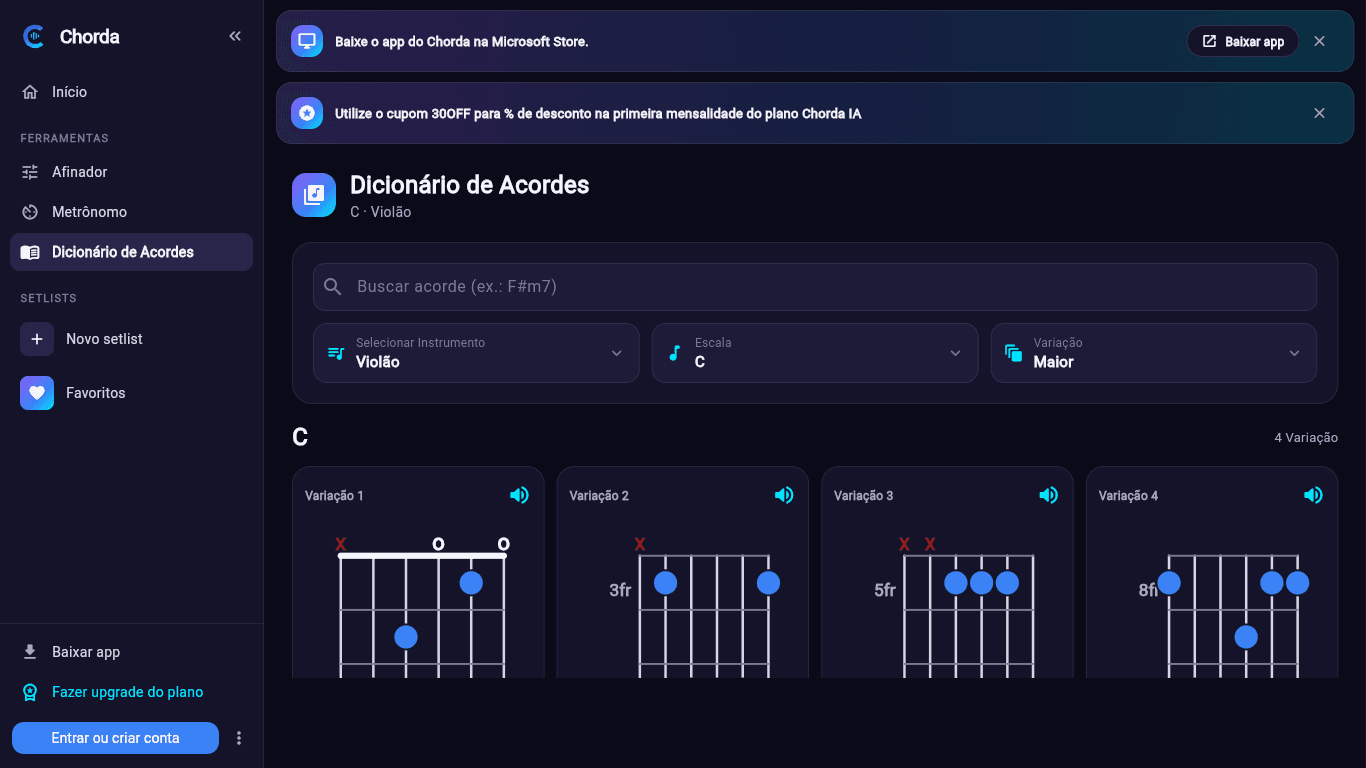Click the "5fr" fret label
The width and height of the screenshot is (1366, 768).
(885, 590)
